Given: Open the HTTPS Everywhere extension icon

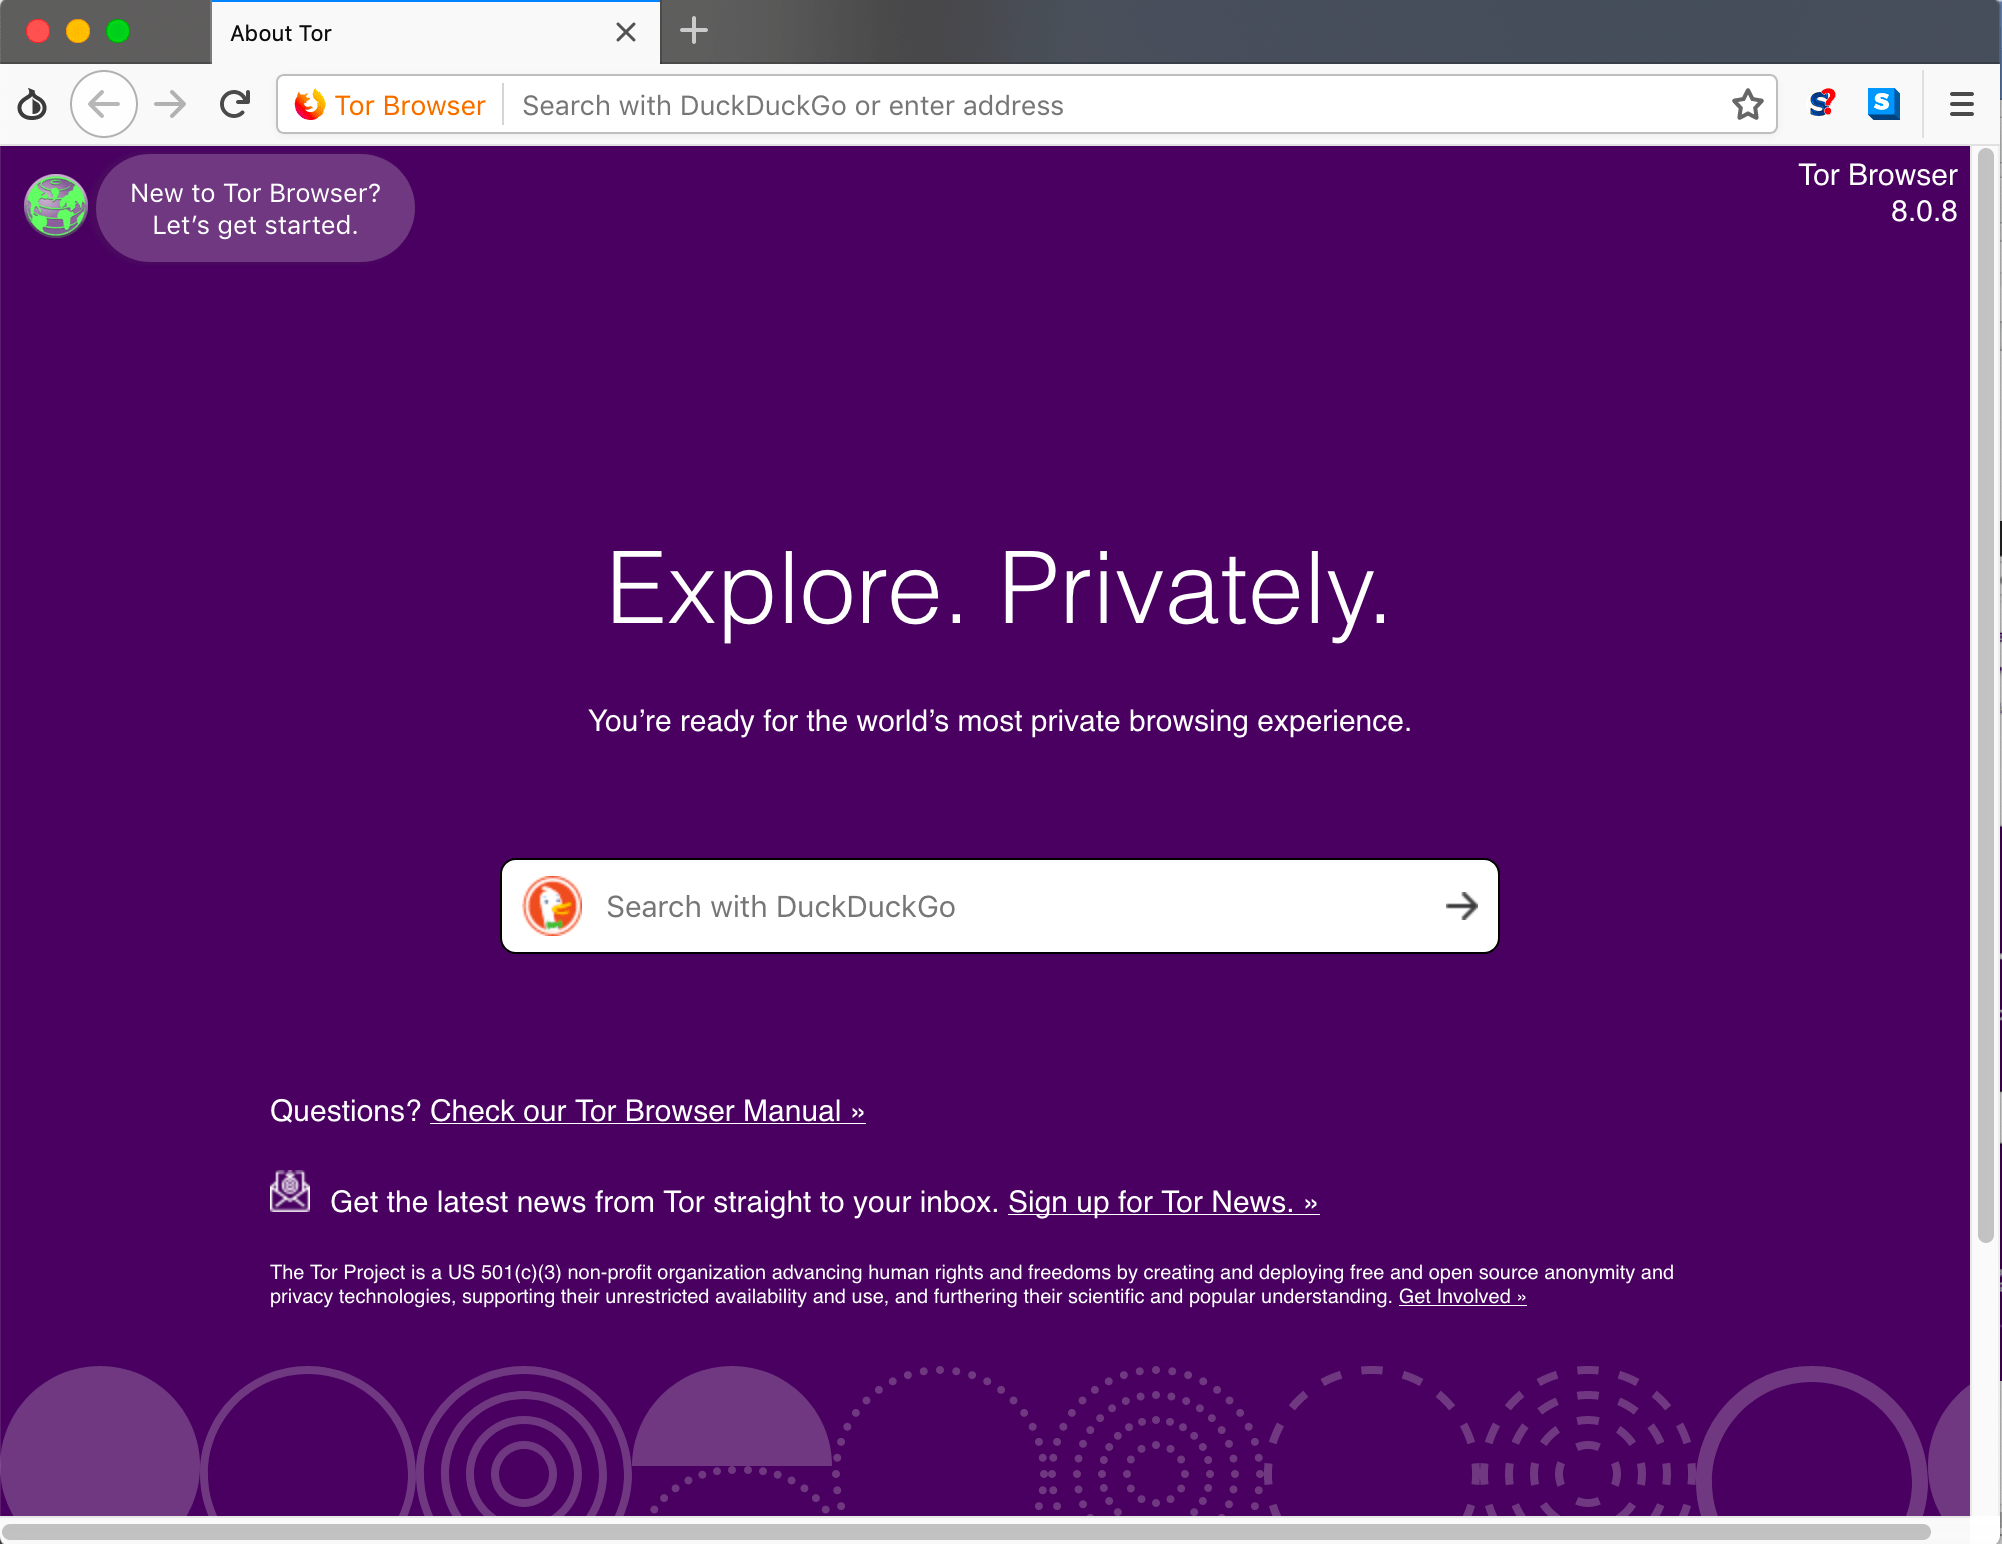Looking at the screenshot, I should [1884, 104].
